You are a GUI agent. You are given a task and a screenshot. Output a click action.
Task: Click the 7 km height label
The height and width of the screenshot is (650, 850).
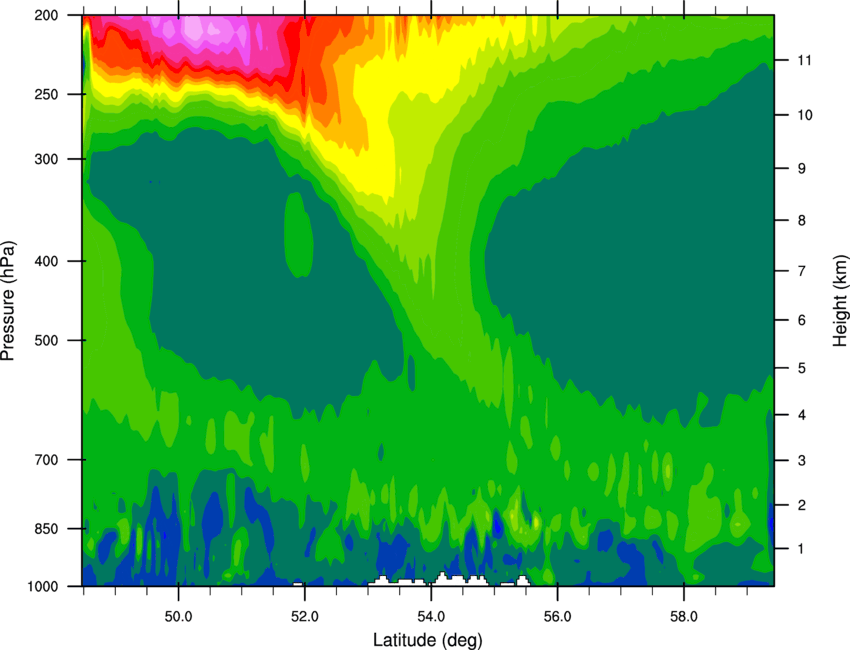click(802, 271)
